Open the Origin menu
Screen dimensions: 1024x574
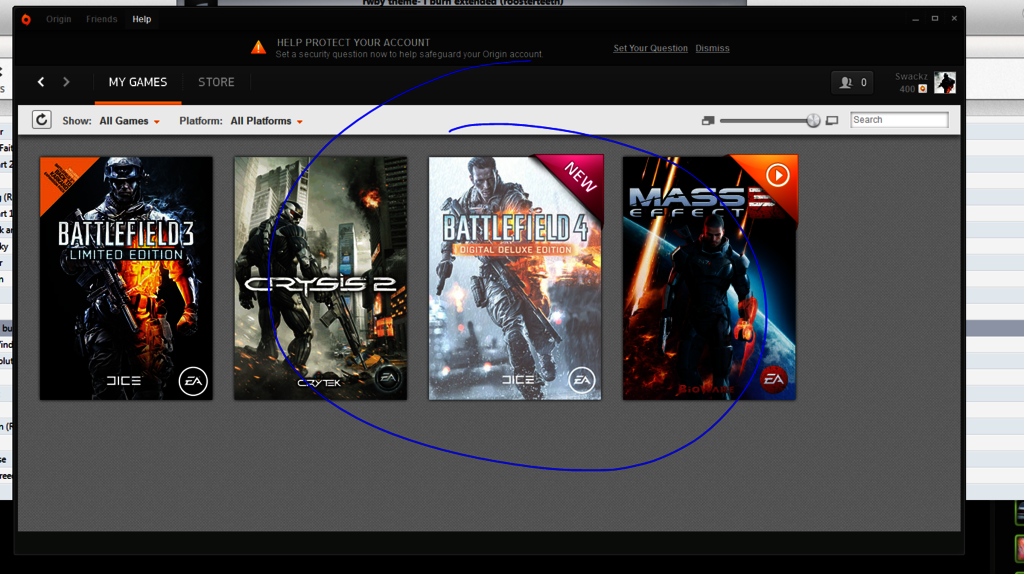coord(58,19)
